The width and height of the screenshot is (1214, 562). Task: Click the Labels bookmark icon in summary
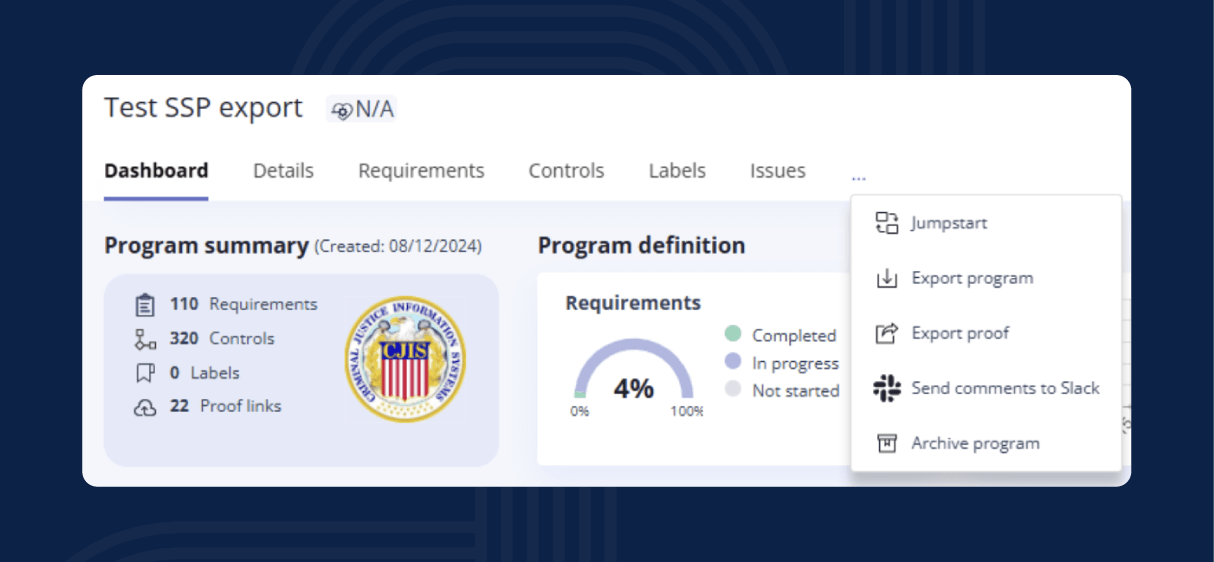point(145,373)
